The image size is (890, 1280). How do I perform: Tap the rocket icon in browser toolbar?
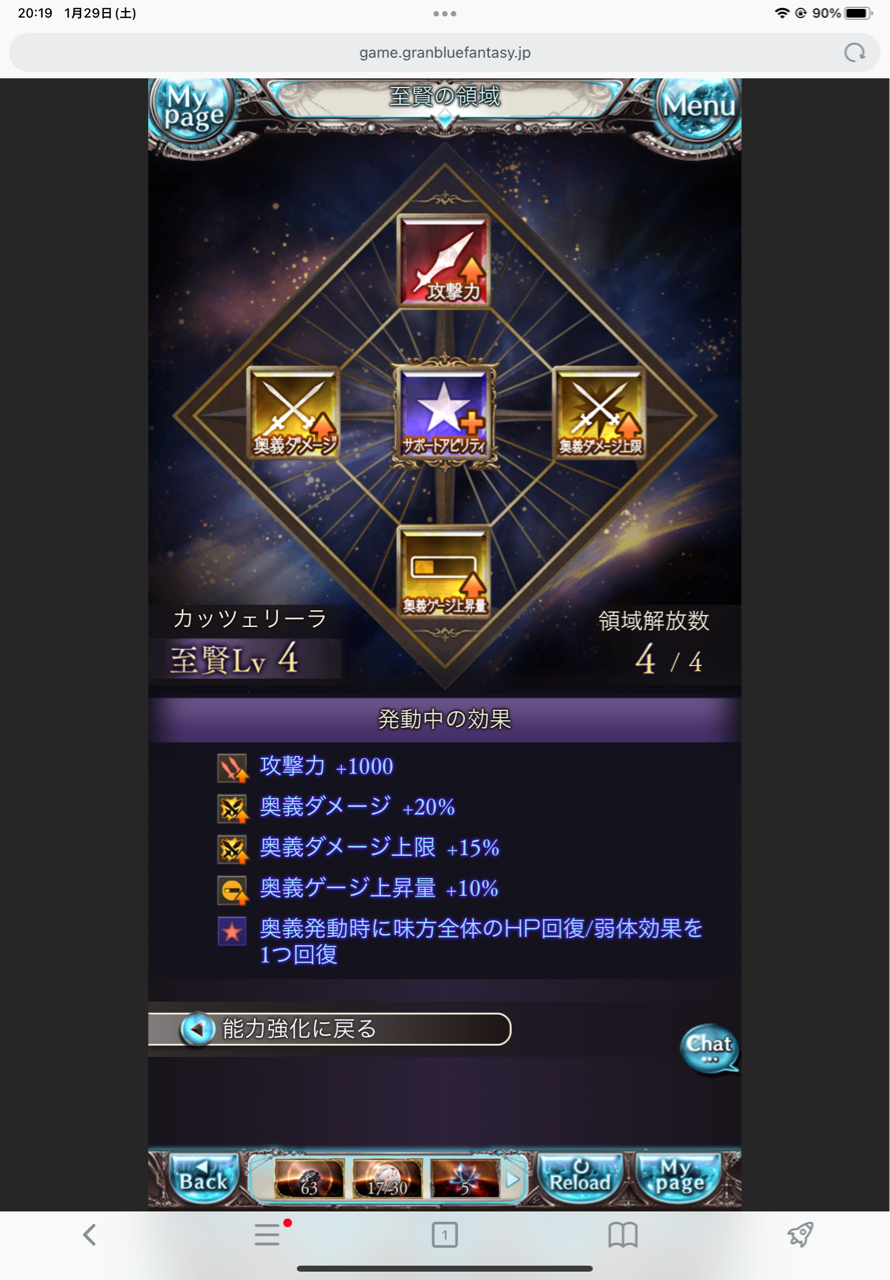click(800, 1235)
